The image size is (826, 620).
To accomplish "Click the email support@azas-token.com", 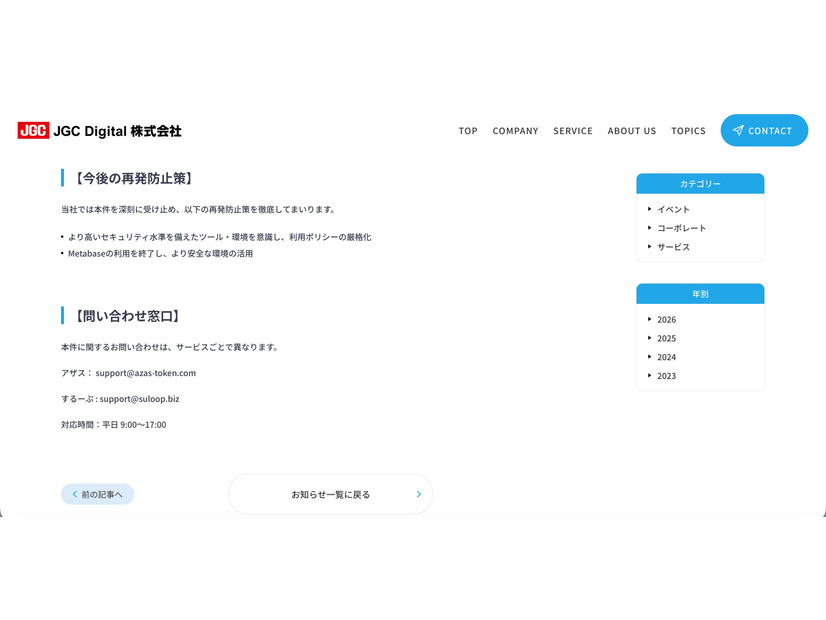I will (145, 373).
